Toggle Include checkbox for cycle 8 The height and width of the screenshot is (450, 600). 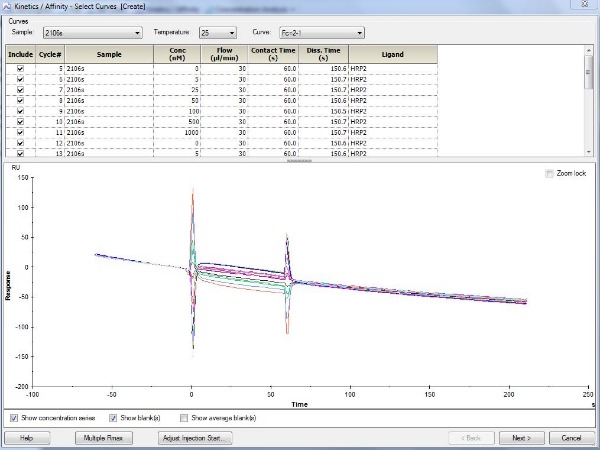tap(20, 100)
